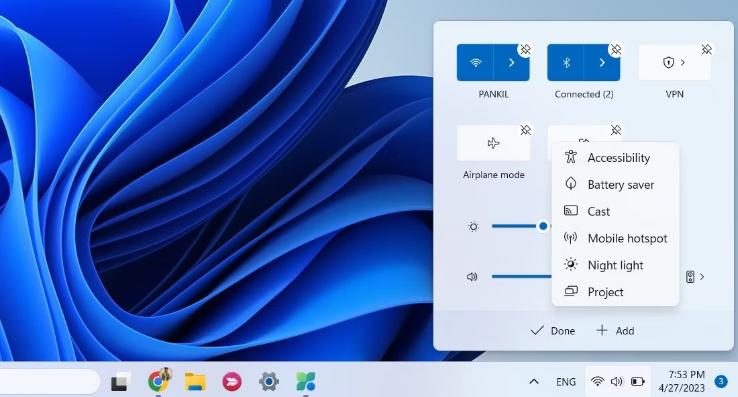Click the Add button

tap(615, 331)
